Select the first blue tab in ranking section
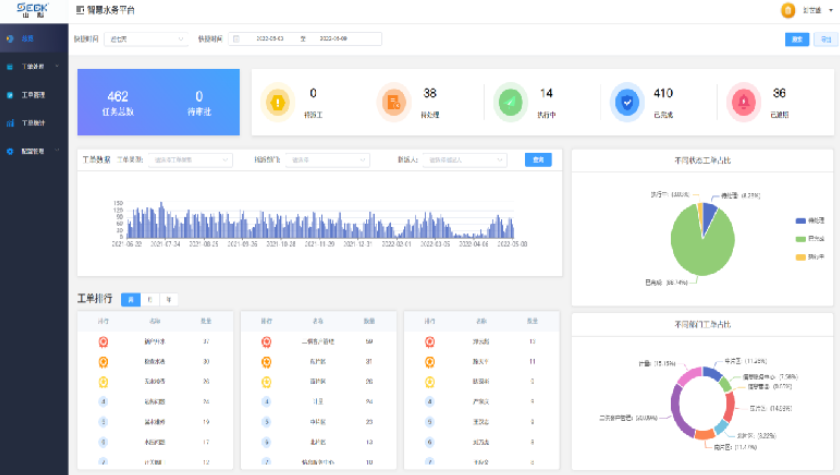840x475 pixels. tap(130, 299)
